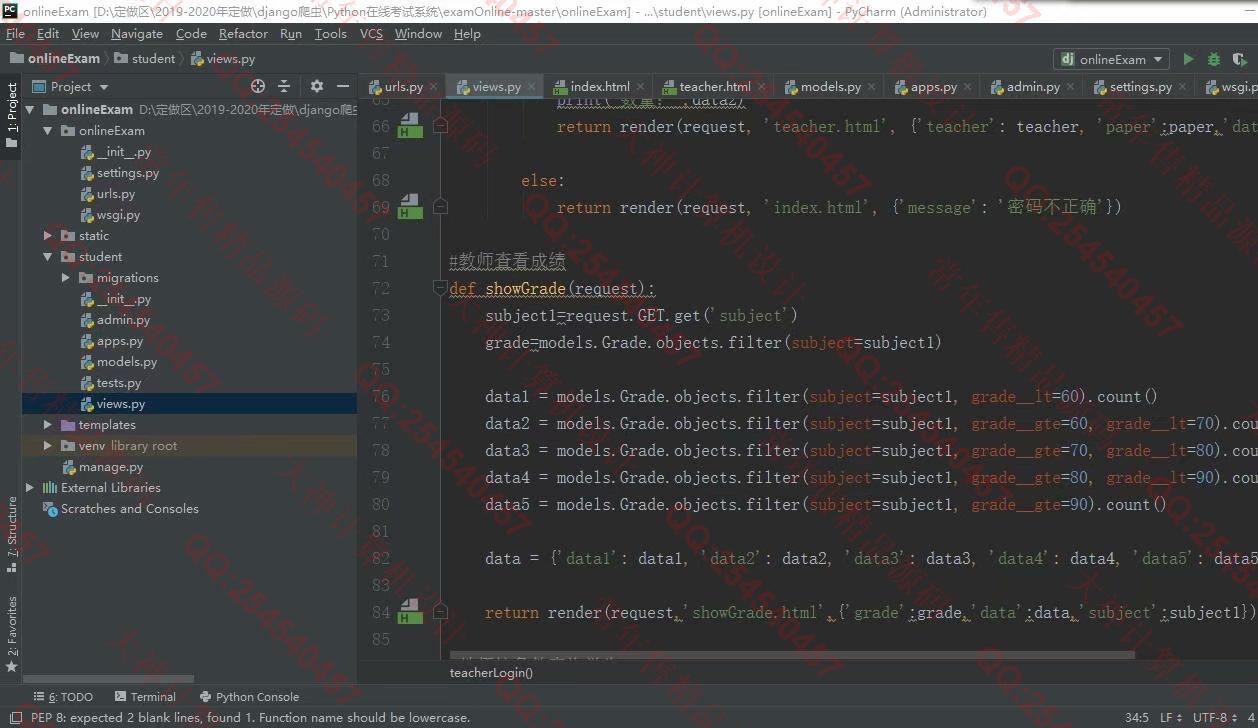Start debugging onlineExam with the bug icon

(x=1214, y=59)
